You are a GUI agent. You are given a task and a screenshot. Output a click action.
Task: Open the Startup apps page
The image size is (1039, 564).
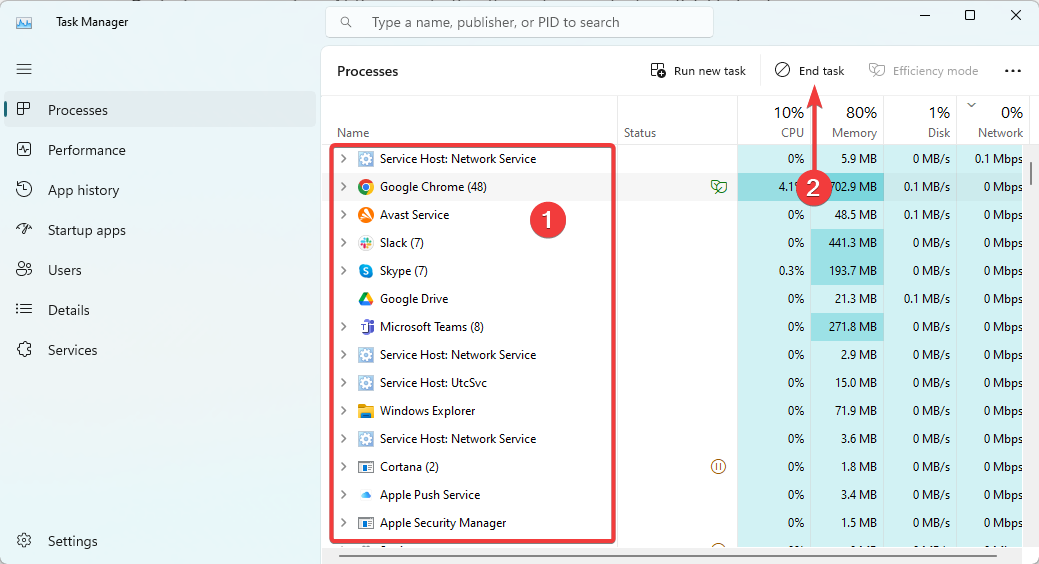point(160,230)
